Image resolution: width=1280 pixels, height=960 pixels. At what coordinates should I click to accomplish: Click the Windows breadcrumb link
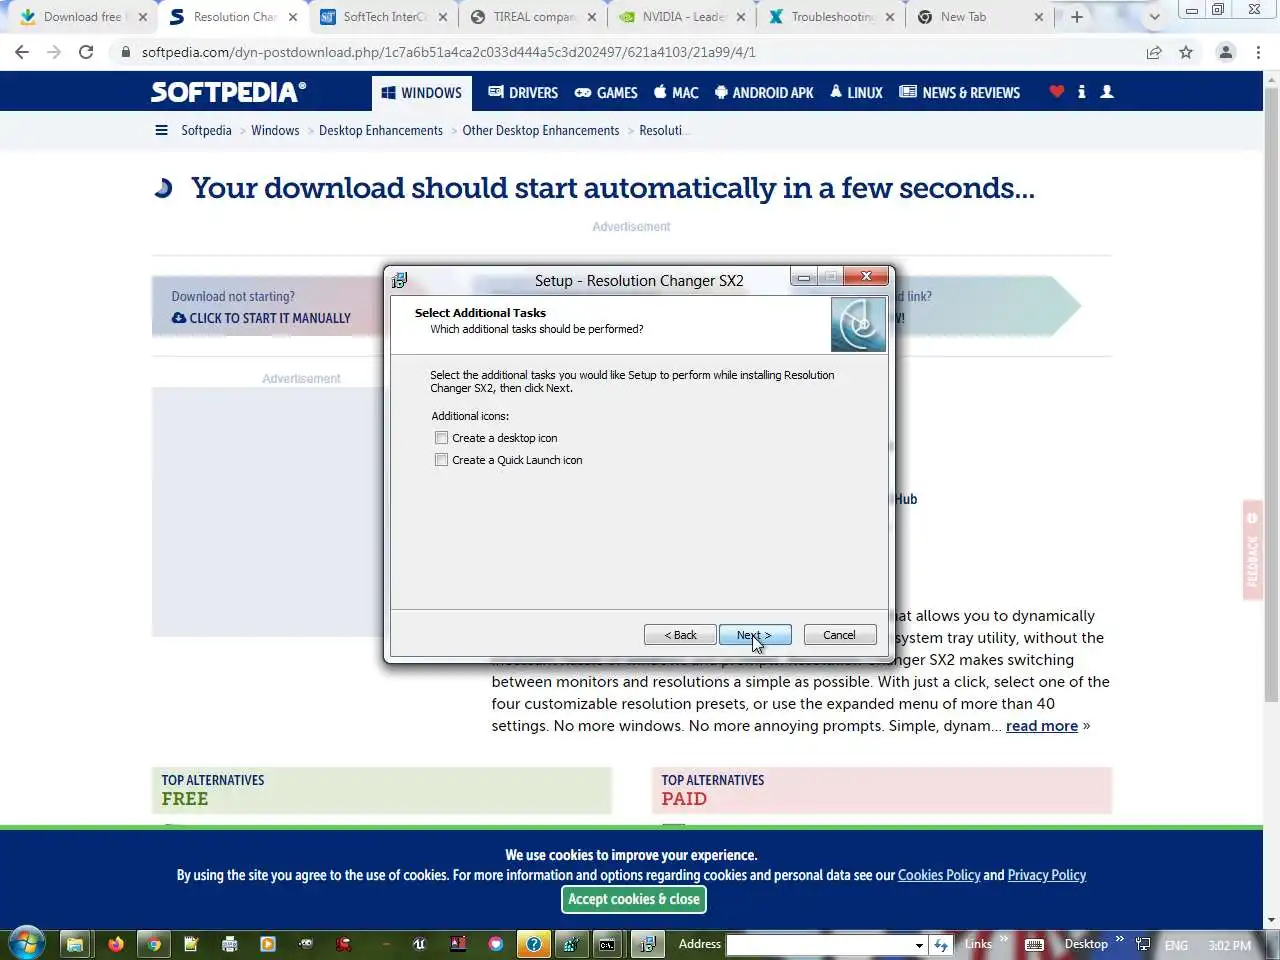[275, 131]
